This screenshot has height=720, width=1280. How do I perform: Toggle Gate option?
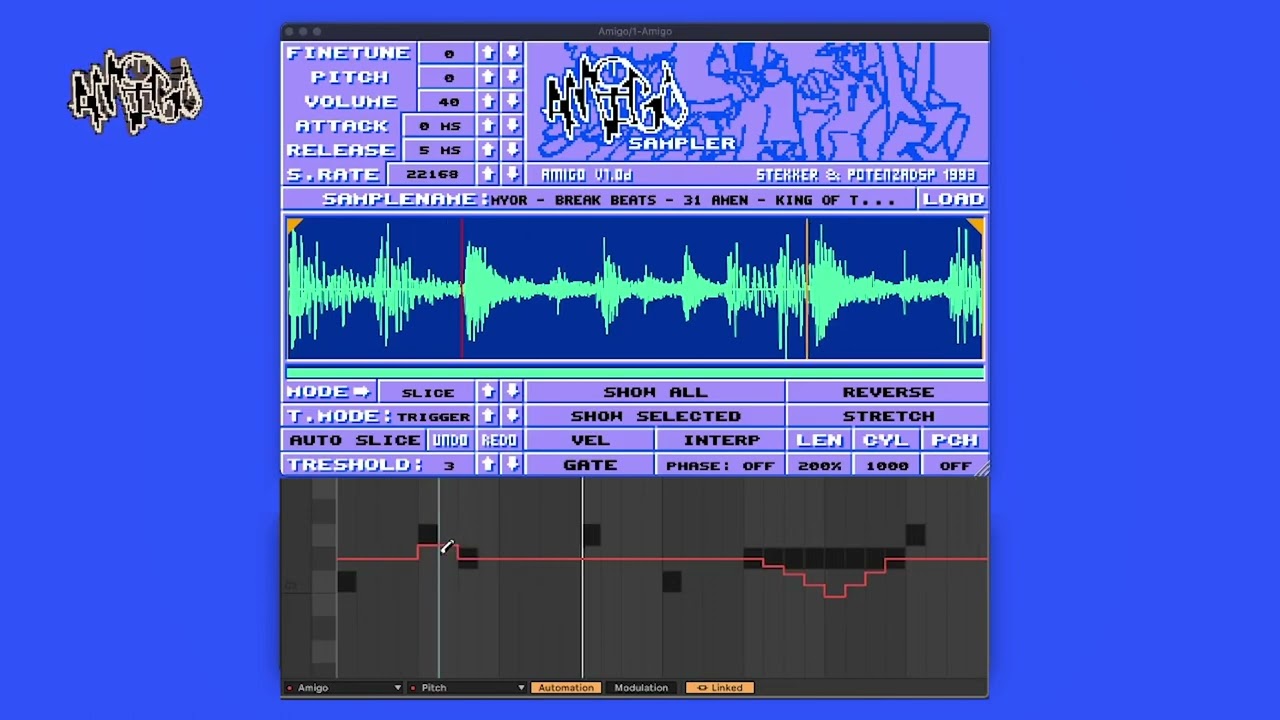pyautogui.click(x=590, y=465)
